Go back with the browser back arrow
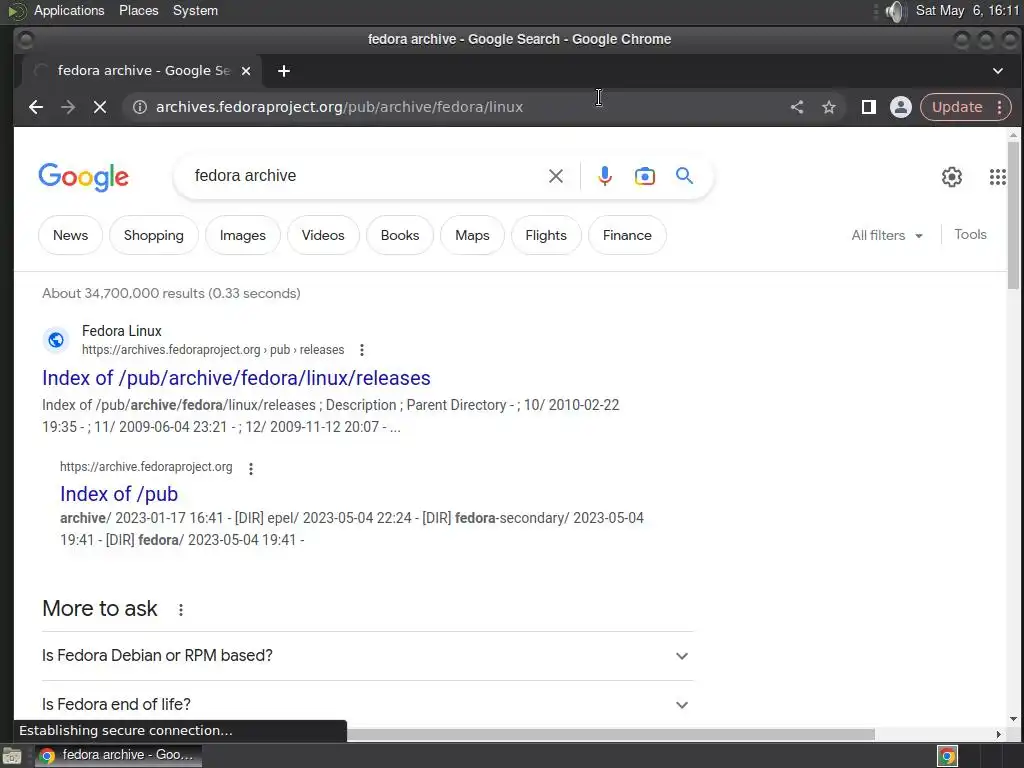Viewport: 1024px width, 768px height. [36, 107]
